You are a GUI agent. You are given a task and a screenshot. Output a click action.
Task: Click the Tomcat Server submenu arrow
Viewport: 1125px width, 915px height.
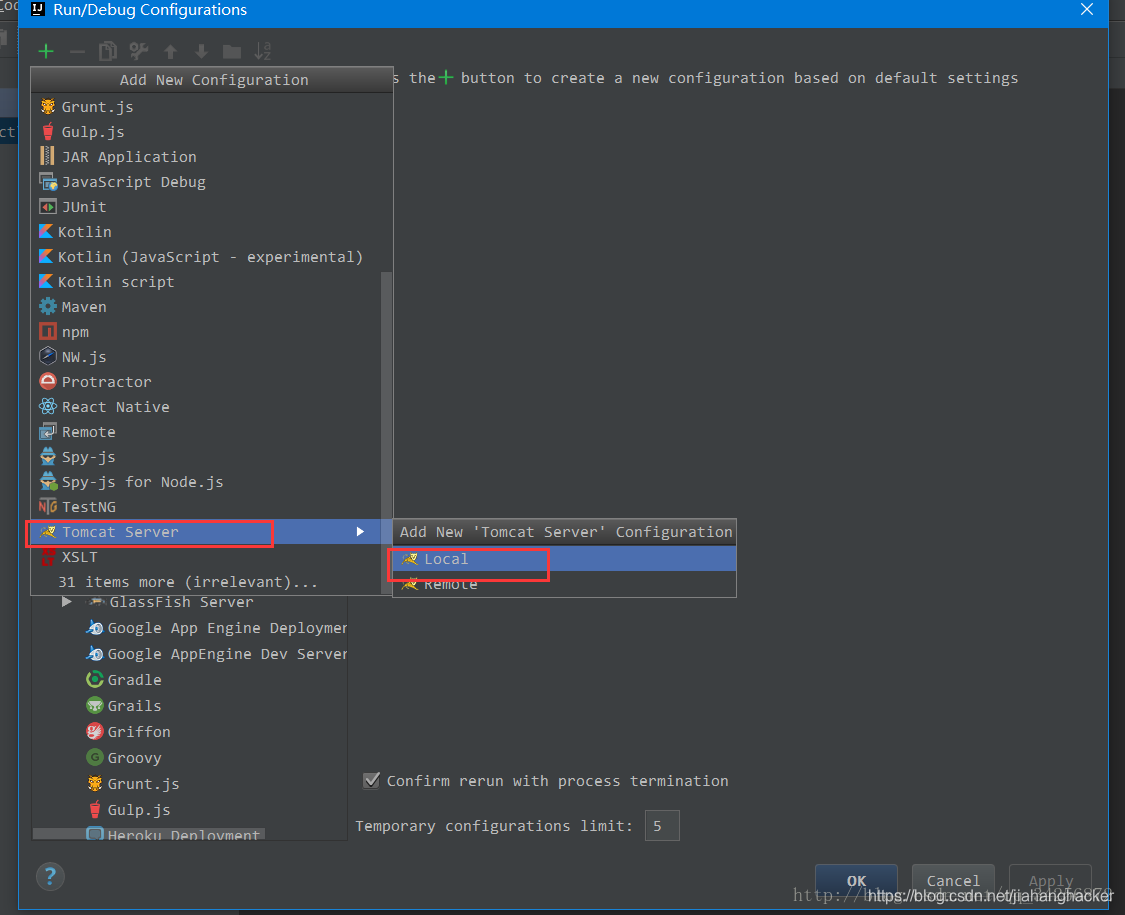click(x=360, y=532)
